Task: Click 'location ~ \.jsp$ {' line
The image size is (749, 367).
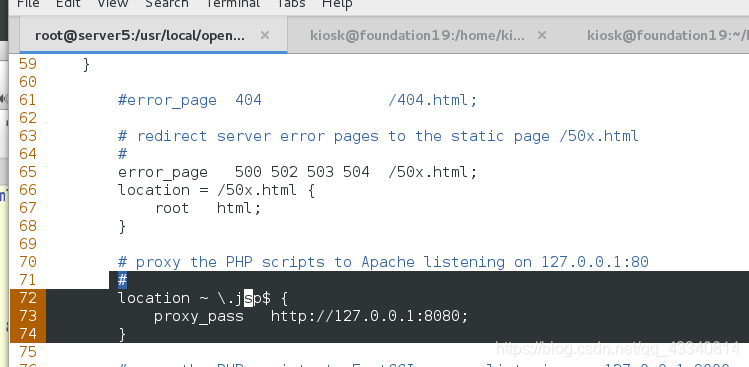Action: click(x=203, y=298)
